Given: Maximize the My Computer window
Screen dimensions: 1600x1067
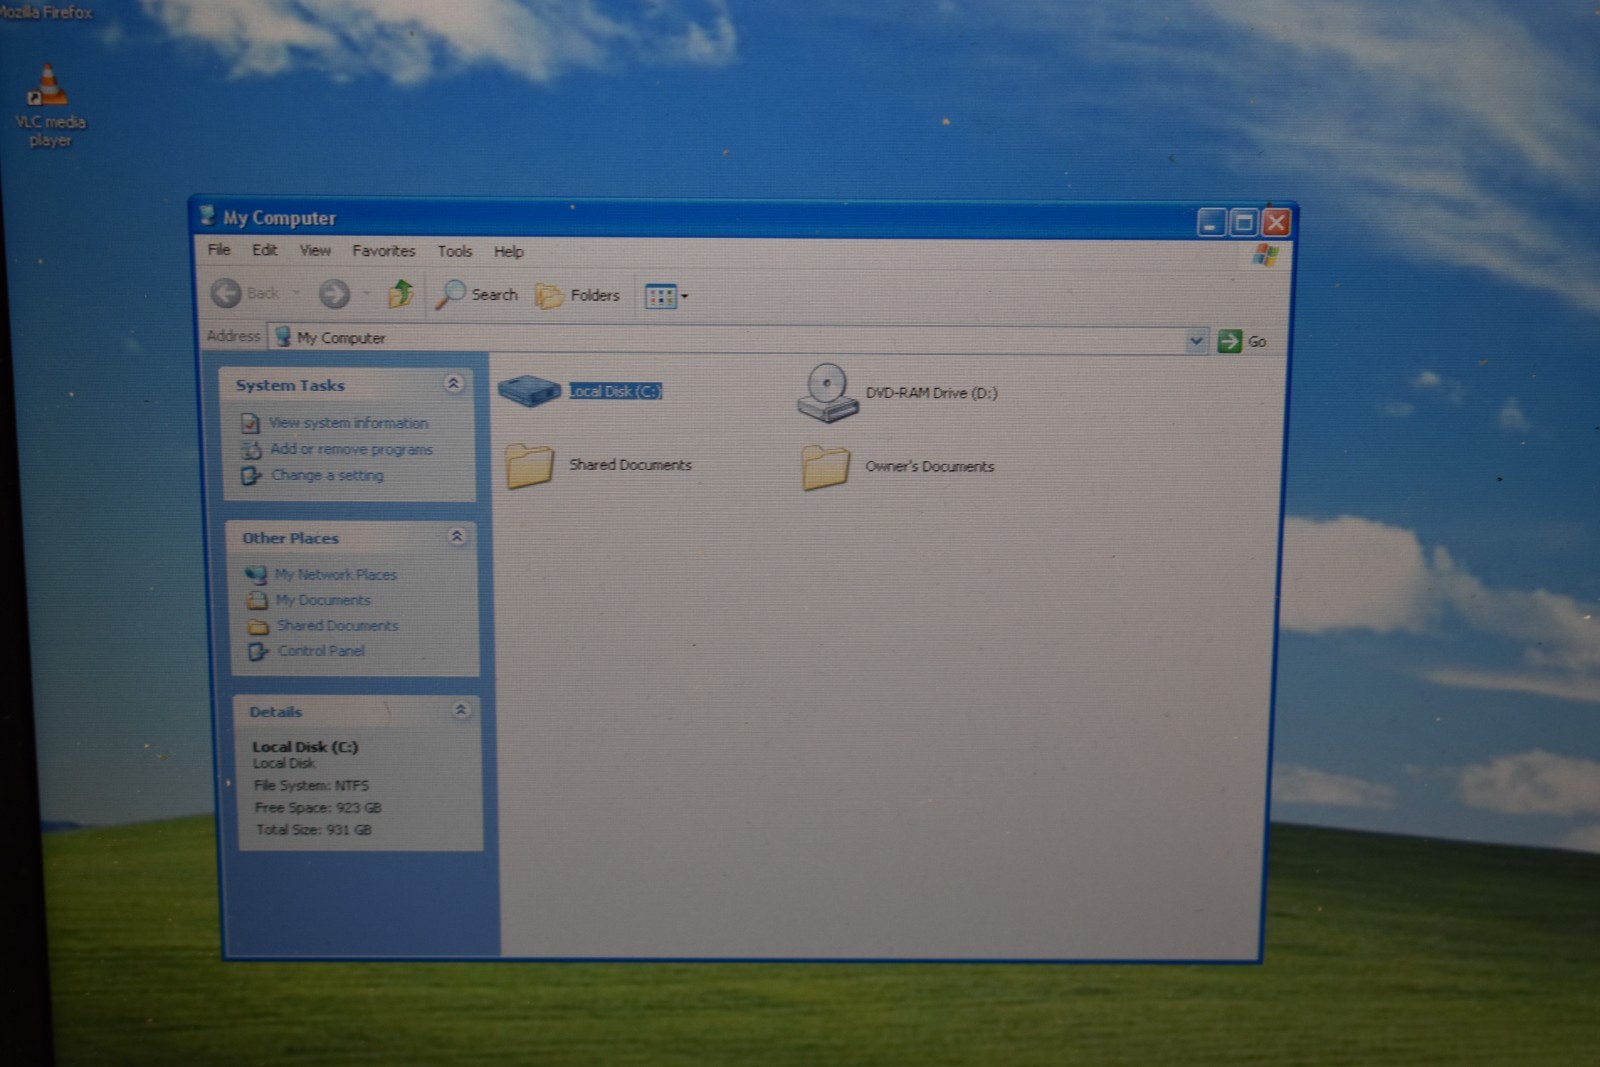Looking at the screenshot, I should point(1243,222).
